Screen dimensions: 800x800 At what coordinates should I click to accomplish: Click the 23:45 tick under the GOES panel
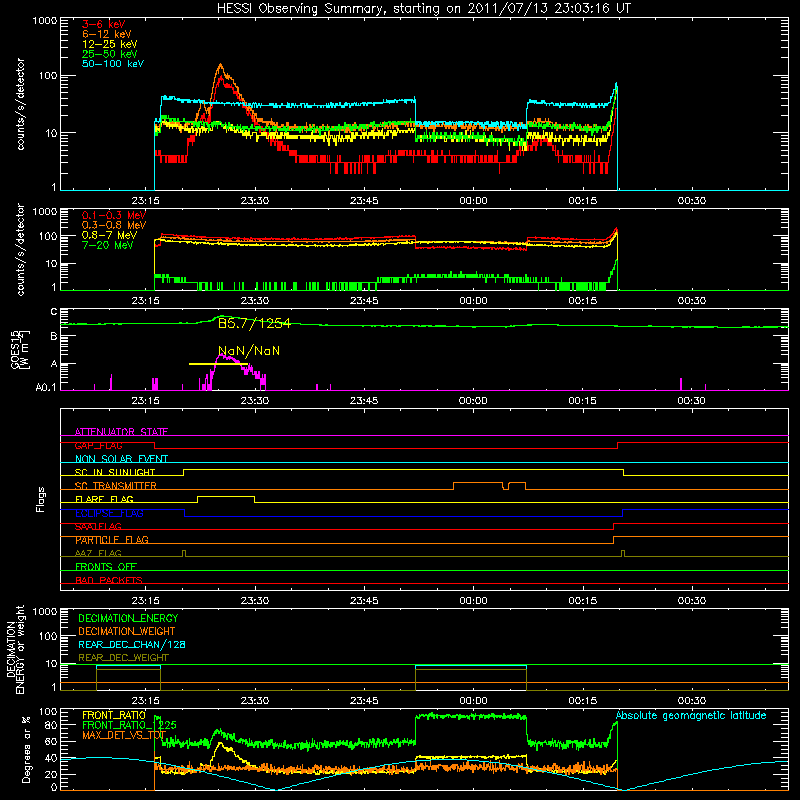click(364, 401)
